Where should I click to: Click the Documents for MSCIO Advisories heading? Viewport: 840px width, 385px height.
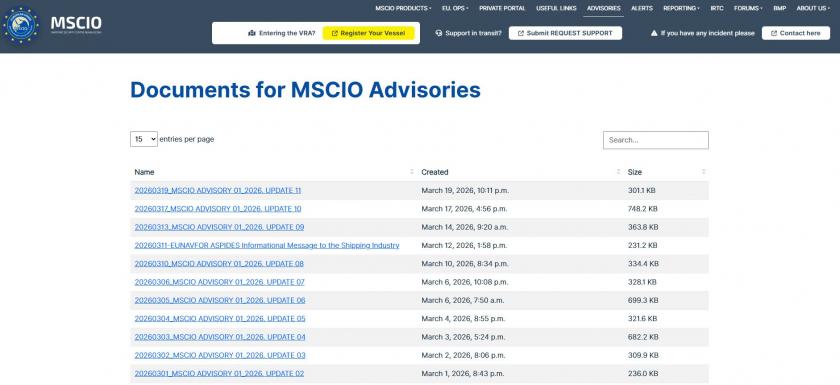[x=305, y=89]
